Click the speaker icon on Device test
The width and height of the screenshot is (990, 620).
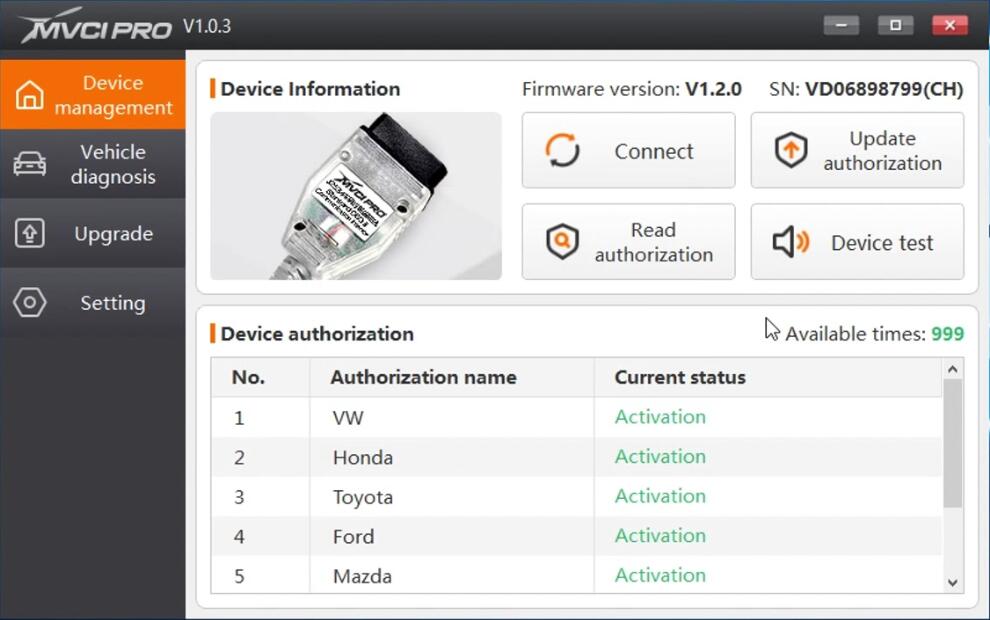pos(791,242)
